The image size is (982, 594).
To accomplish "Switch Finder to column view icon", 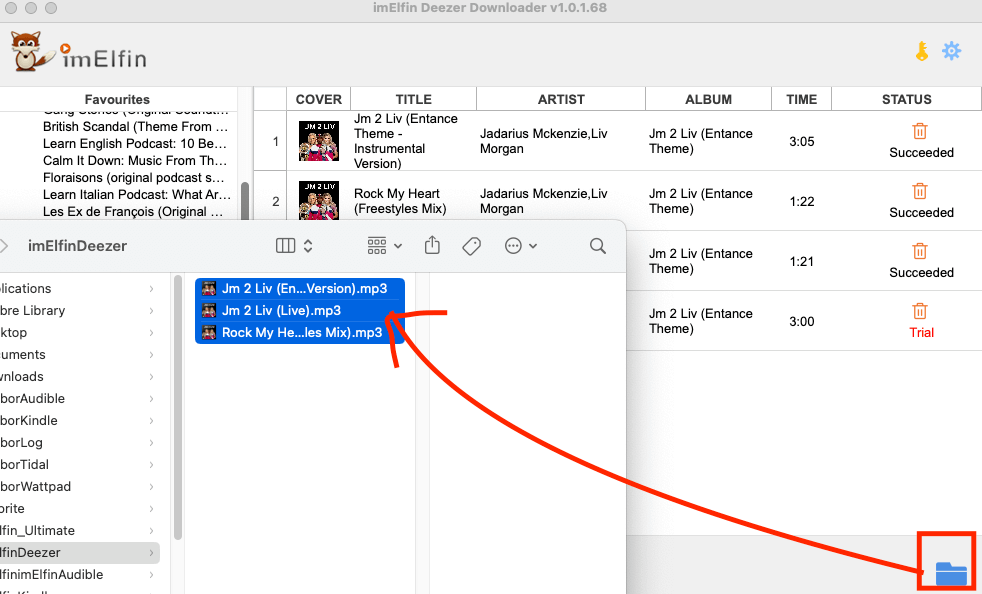I will [x=286, y=246].
